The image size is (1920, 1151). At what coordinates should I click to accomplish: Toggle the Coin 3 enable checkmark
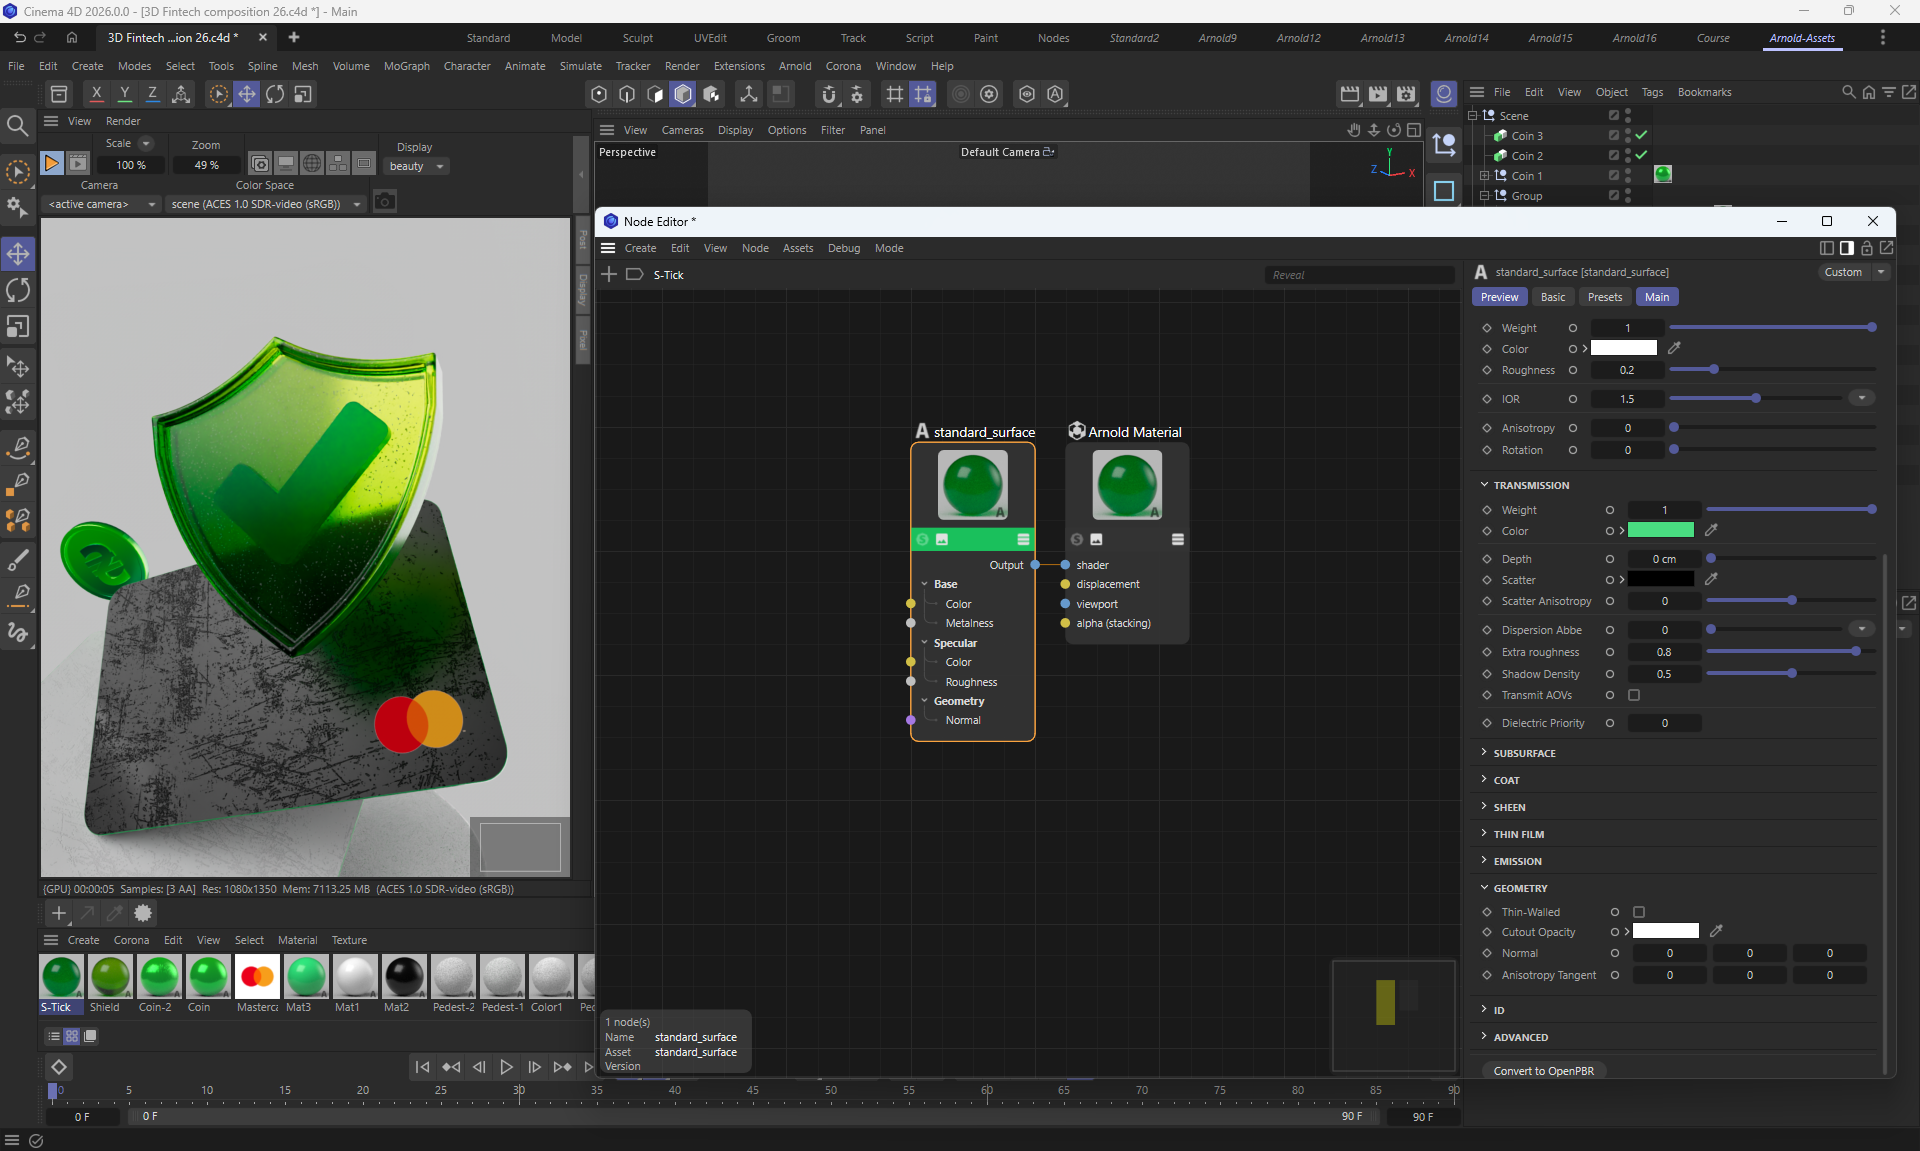[1641, 135]
